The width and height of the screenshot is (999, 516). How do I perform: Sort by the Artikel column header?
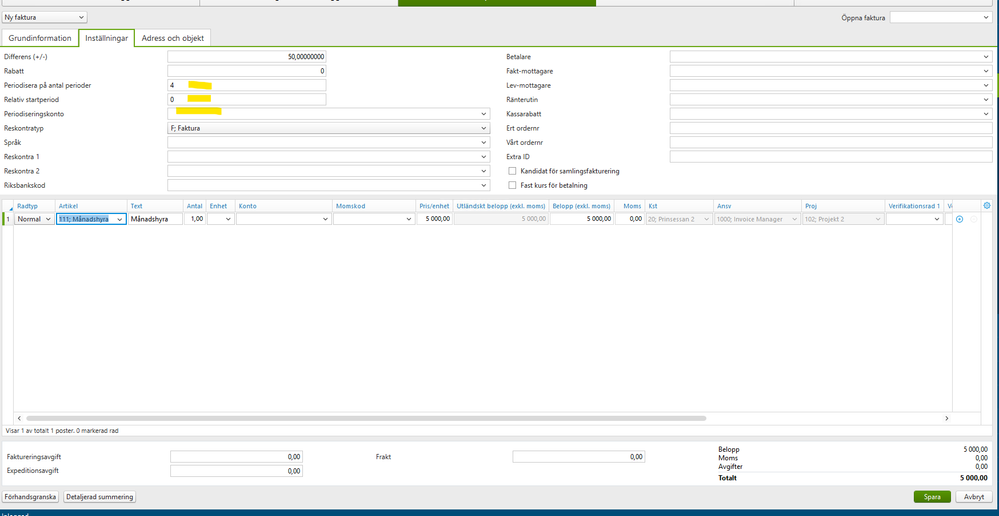(x=91, y=206)
